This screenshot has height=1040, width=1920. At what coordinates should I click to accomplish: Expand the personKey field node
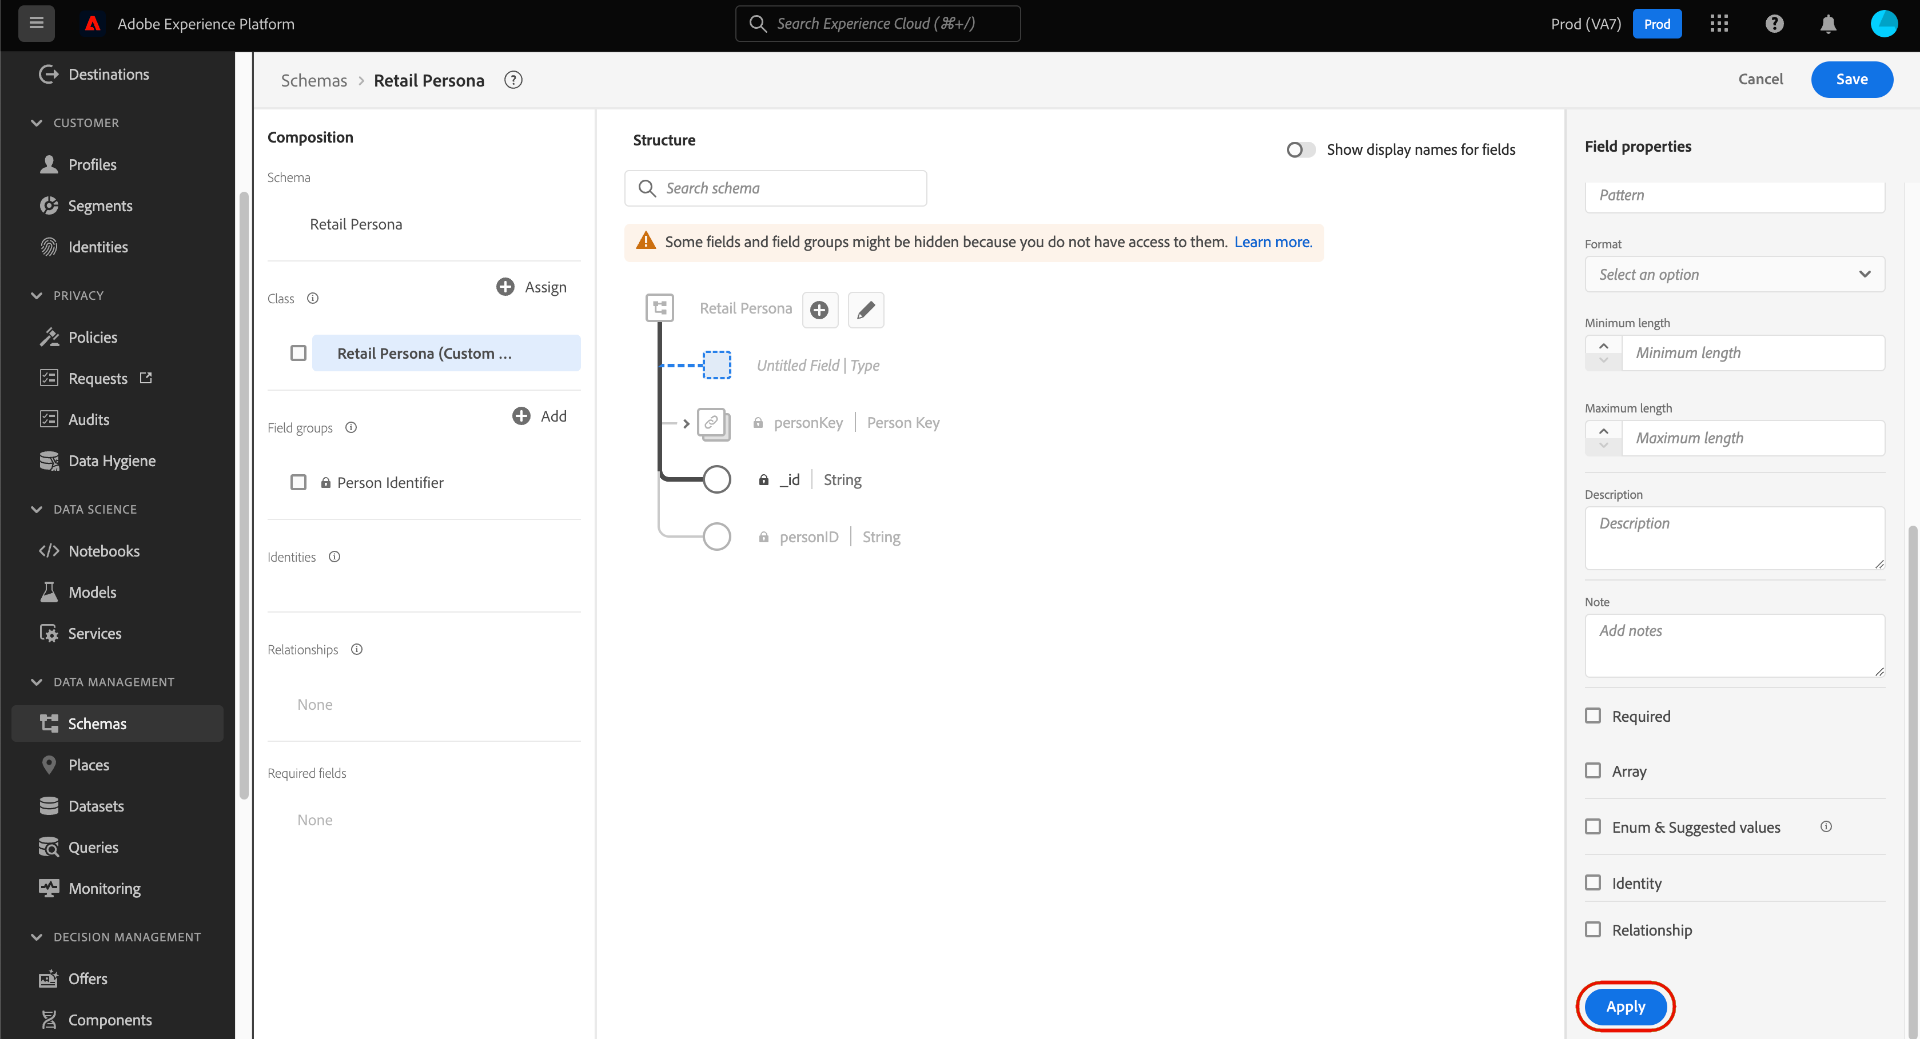[x=686, y=423]
